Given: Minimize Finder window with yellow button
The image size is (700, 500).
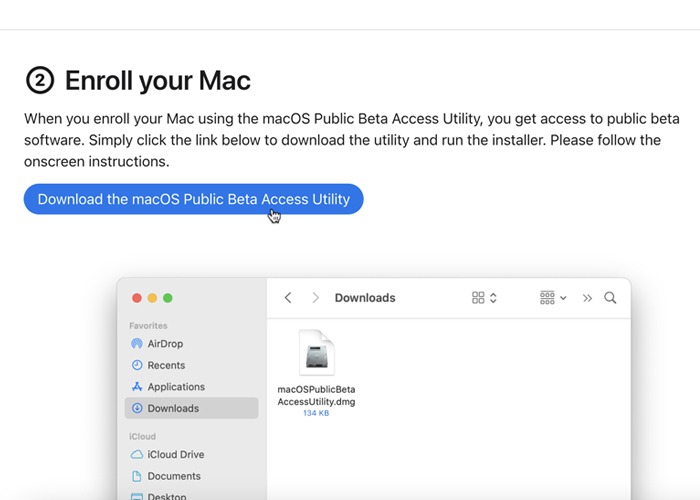Looking at the screenshot, I should coord(152,298).
